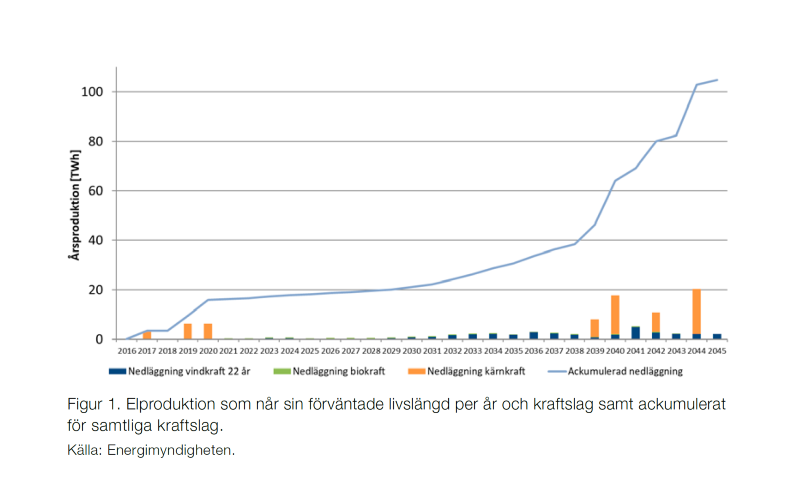Click the orange bar for 2040
This screenshot has width=800, height=477.
pos(615,315)
